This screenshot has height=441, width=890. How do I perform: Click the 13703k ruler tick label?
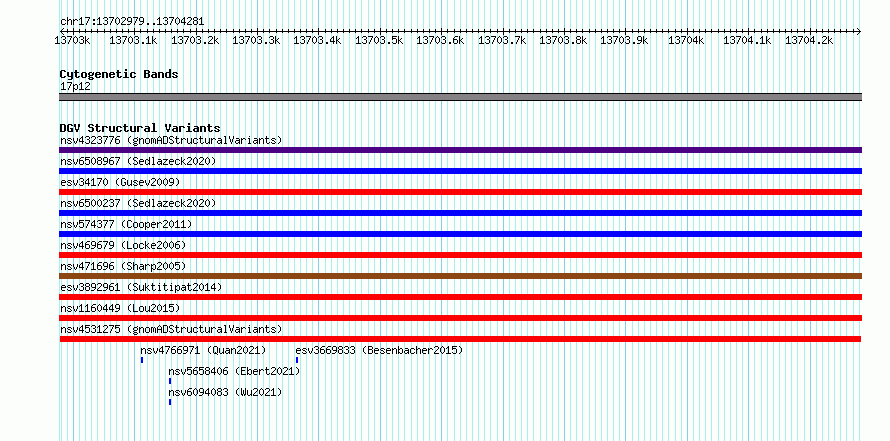[72, 40]
